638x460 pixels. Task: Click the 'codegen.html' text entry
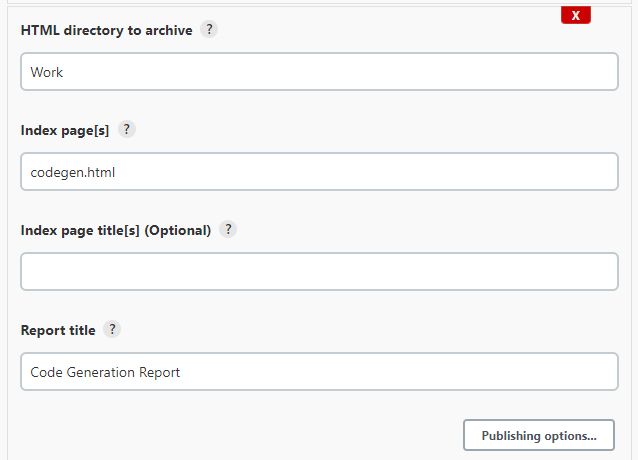(73, 172)
